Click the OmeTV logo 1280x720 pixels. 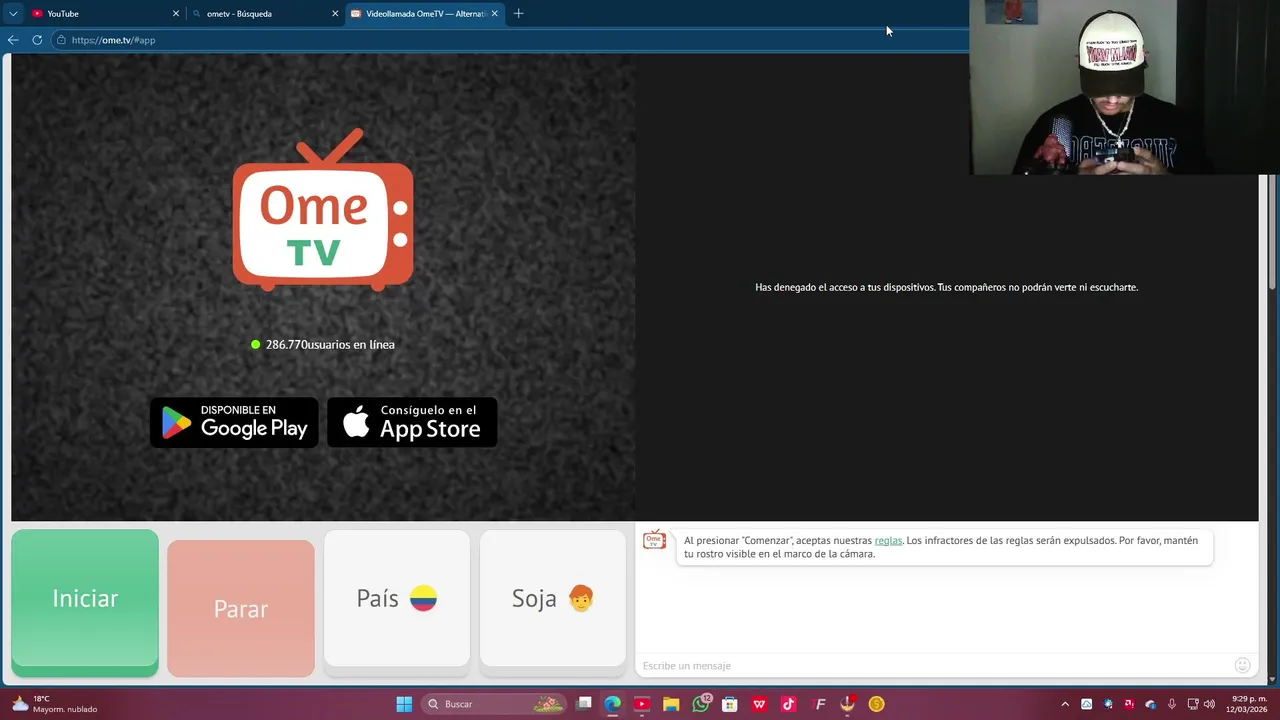323,210
